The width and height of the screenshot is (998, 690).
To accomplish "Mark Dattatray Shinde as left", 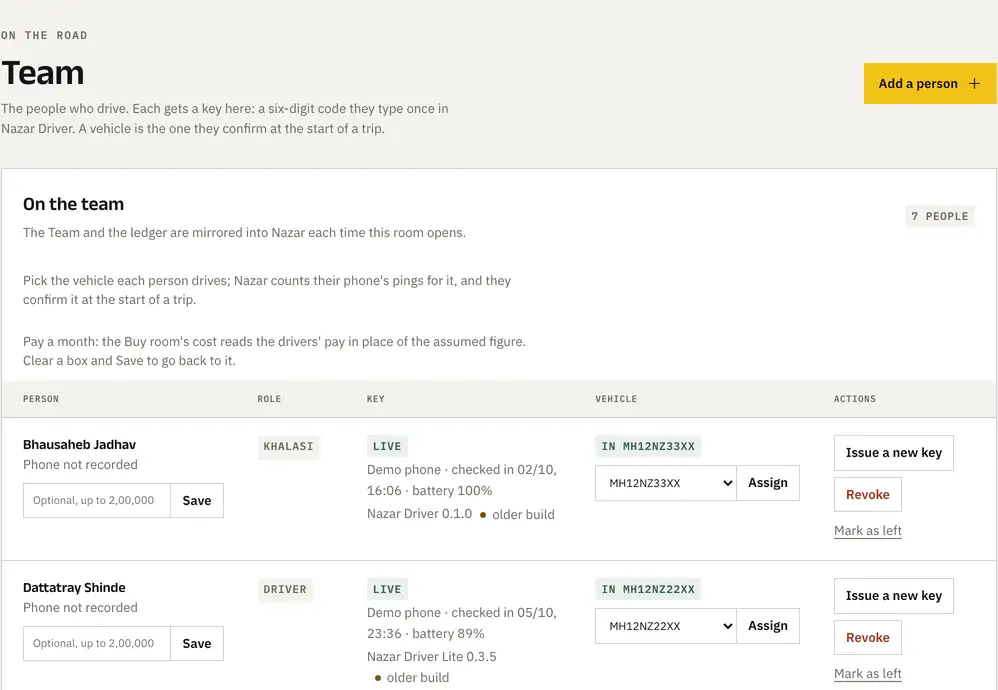I will pyautogui.click(x=868, y=674).
